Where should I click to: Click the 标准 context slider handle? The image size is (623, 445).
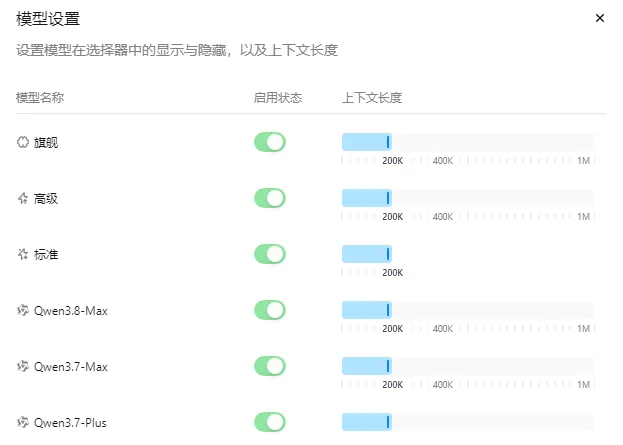(388, 254)
